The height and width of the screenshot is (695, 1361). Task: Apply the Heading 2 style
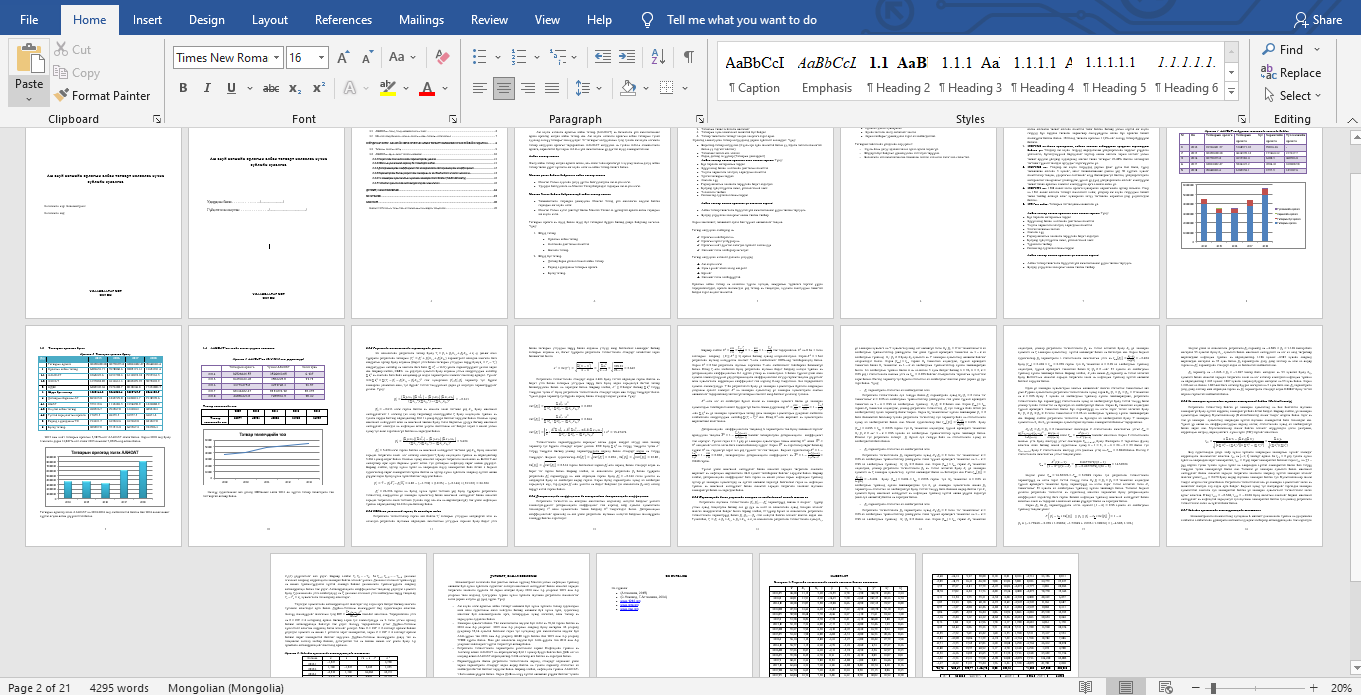[x=898, y=74]
